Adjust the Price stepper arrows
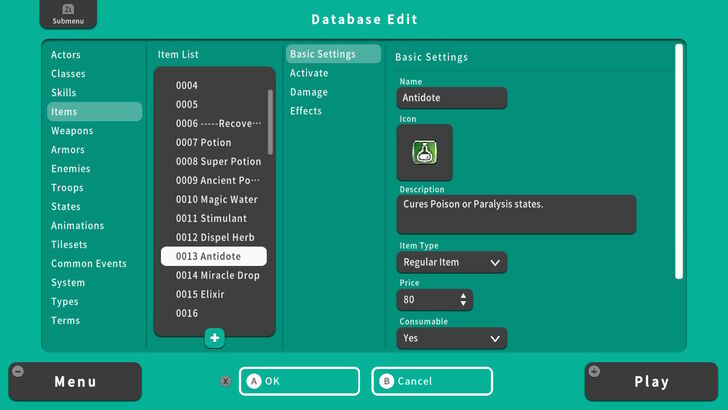Viewport: 728px width, 410px height. pos(463,300)
